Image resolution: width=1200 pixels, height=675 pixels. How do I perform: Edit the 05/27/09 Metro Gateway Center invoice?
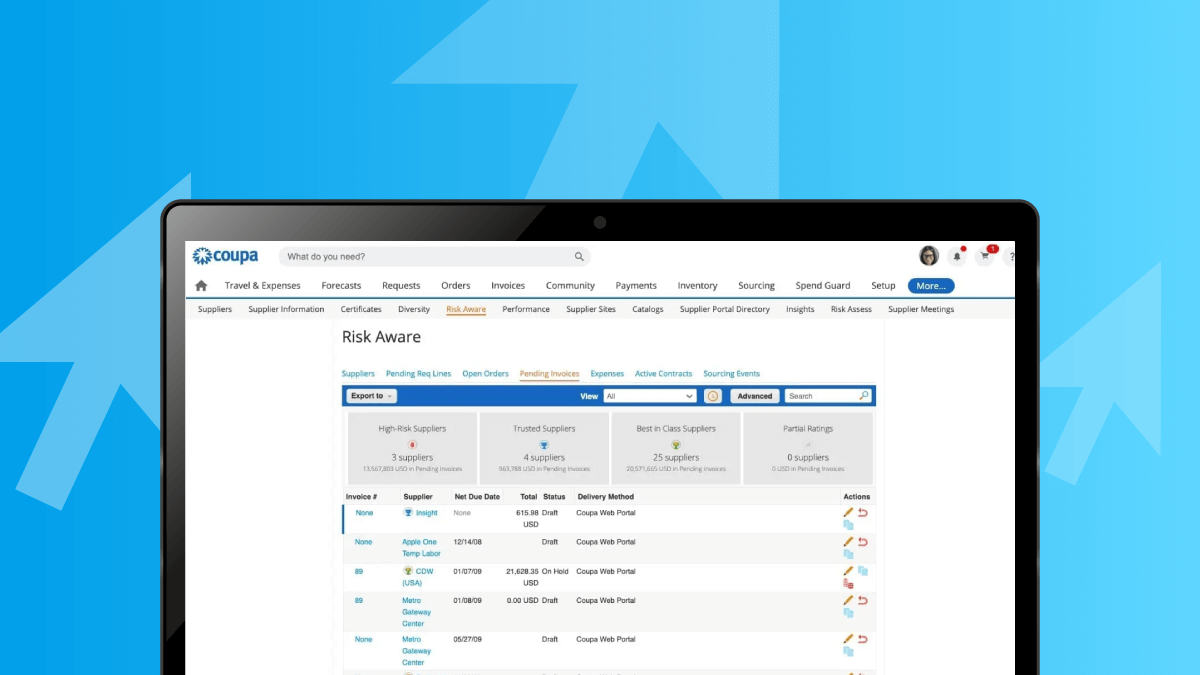848,639
